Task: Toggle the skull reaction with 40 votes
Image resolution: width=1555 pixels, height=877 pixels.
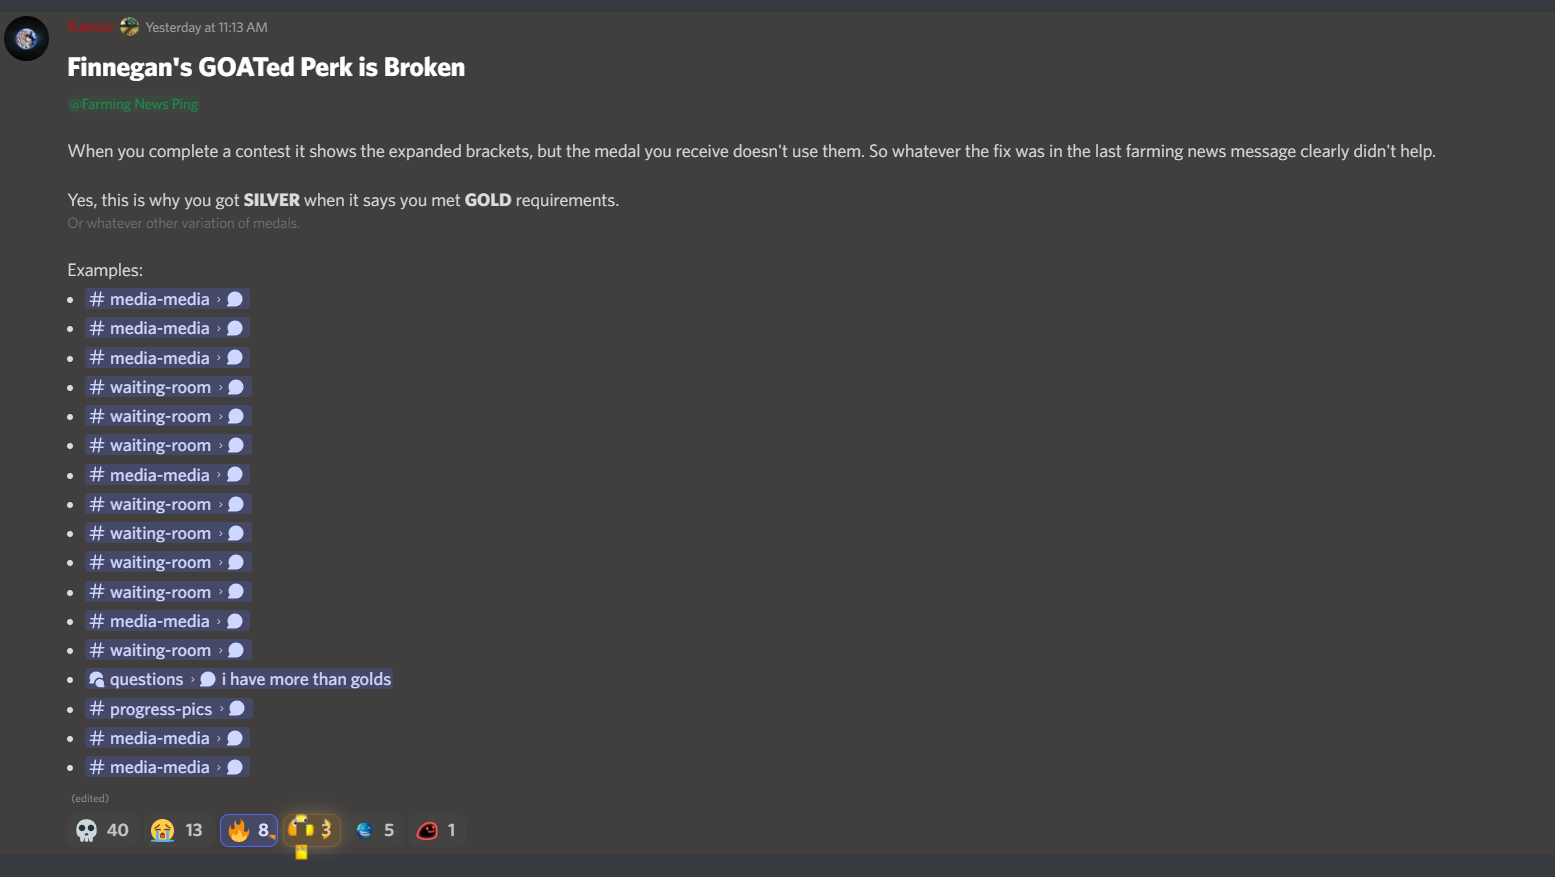Action: tap(102, 830)
